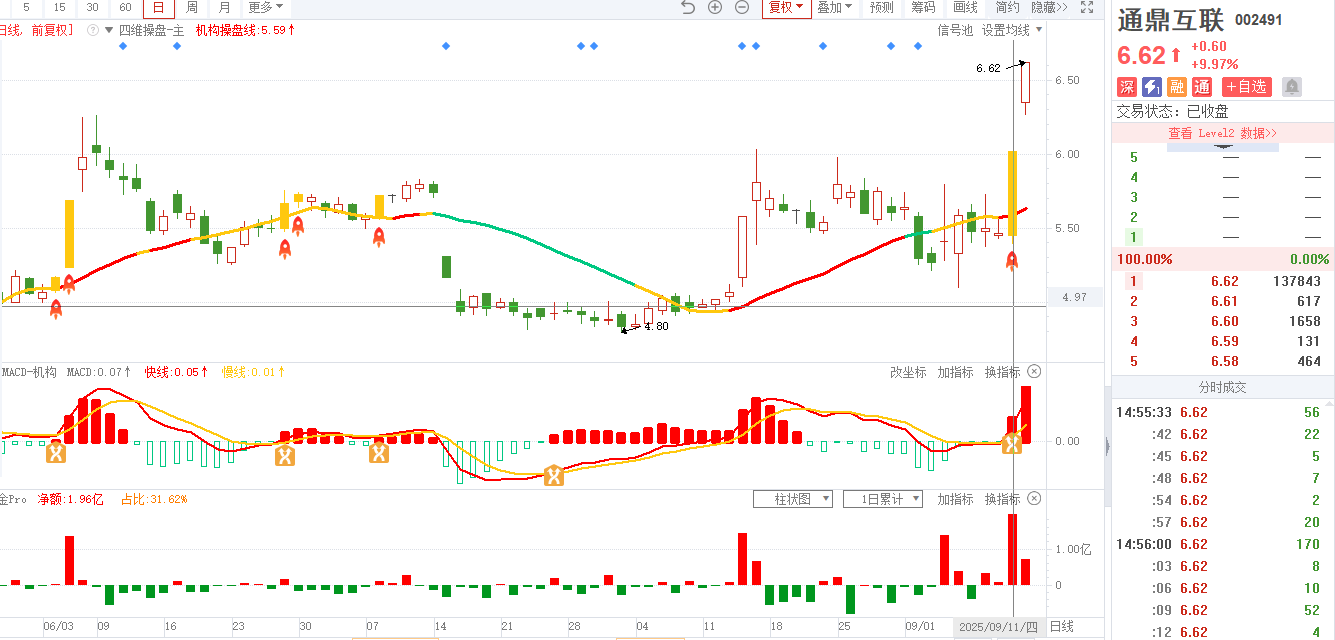Click the price alert bell icon
The width and height of the screenshot is (1335, 640).
[1292, 87]
